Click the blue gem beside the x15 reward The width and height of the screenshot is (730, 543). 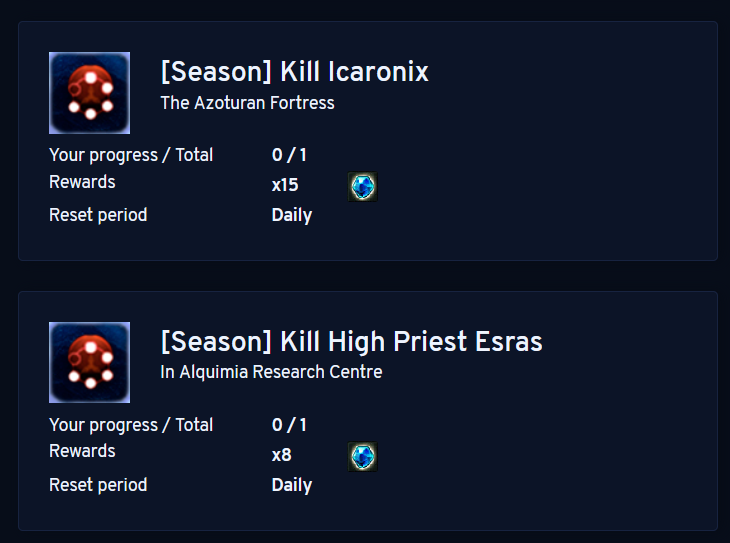[x=362, y=186]
